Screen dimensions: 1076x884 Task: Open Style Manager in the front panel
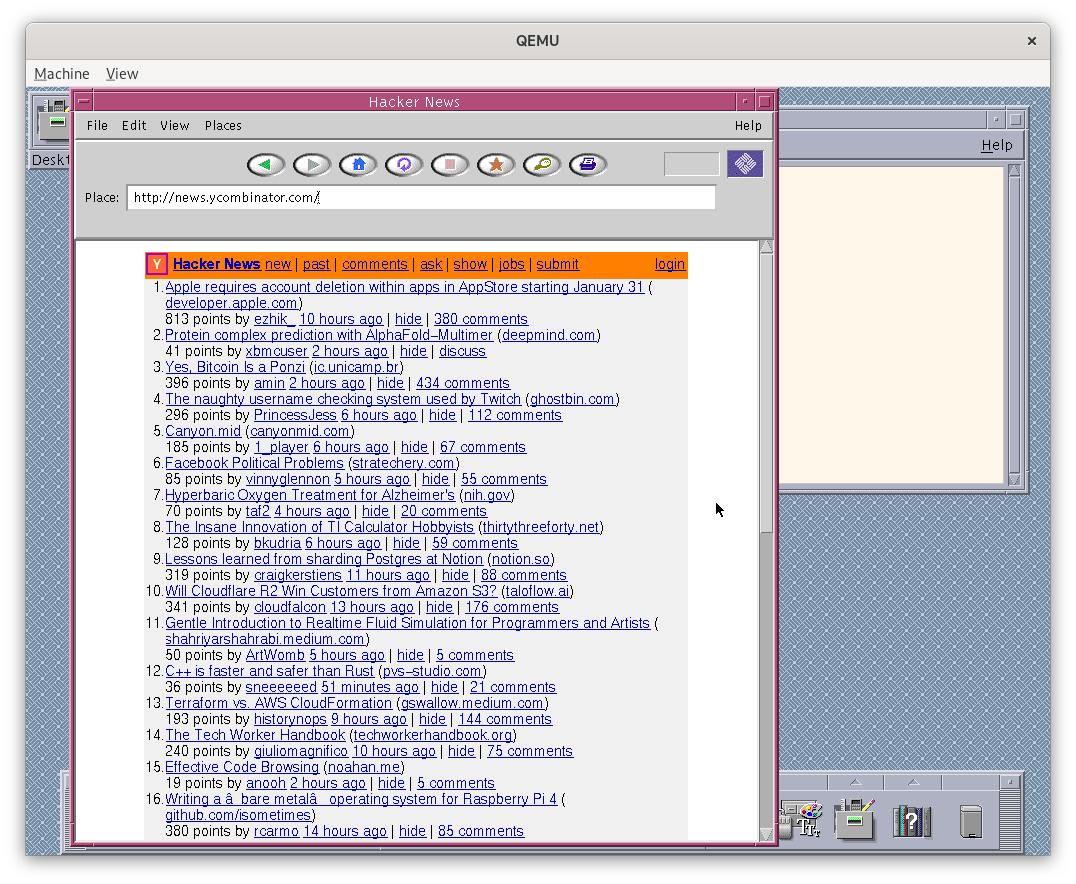[801, 819]
